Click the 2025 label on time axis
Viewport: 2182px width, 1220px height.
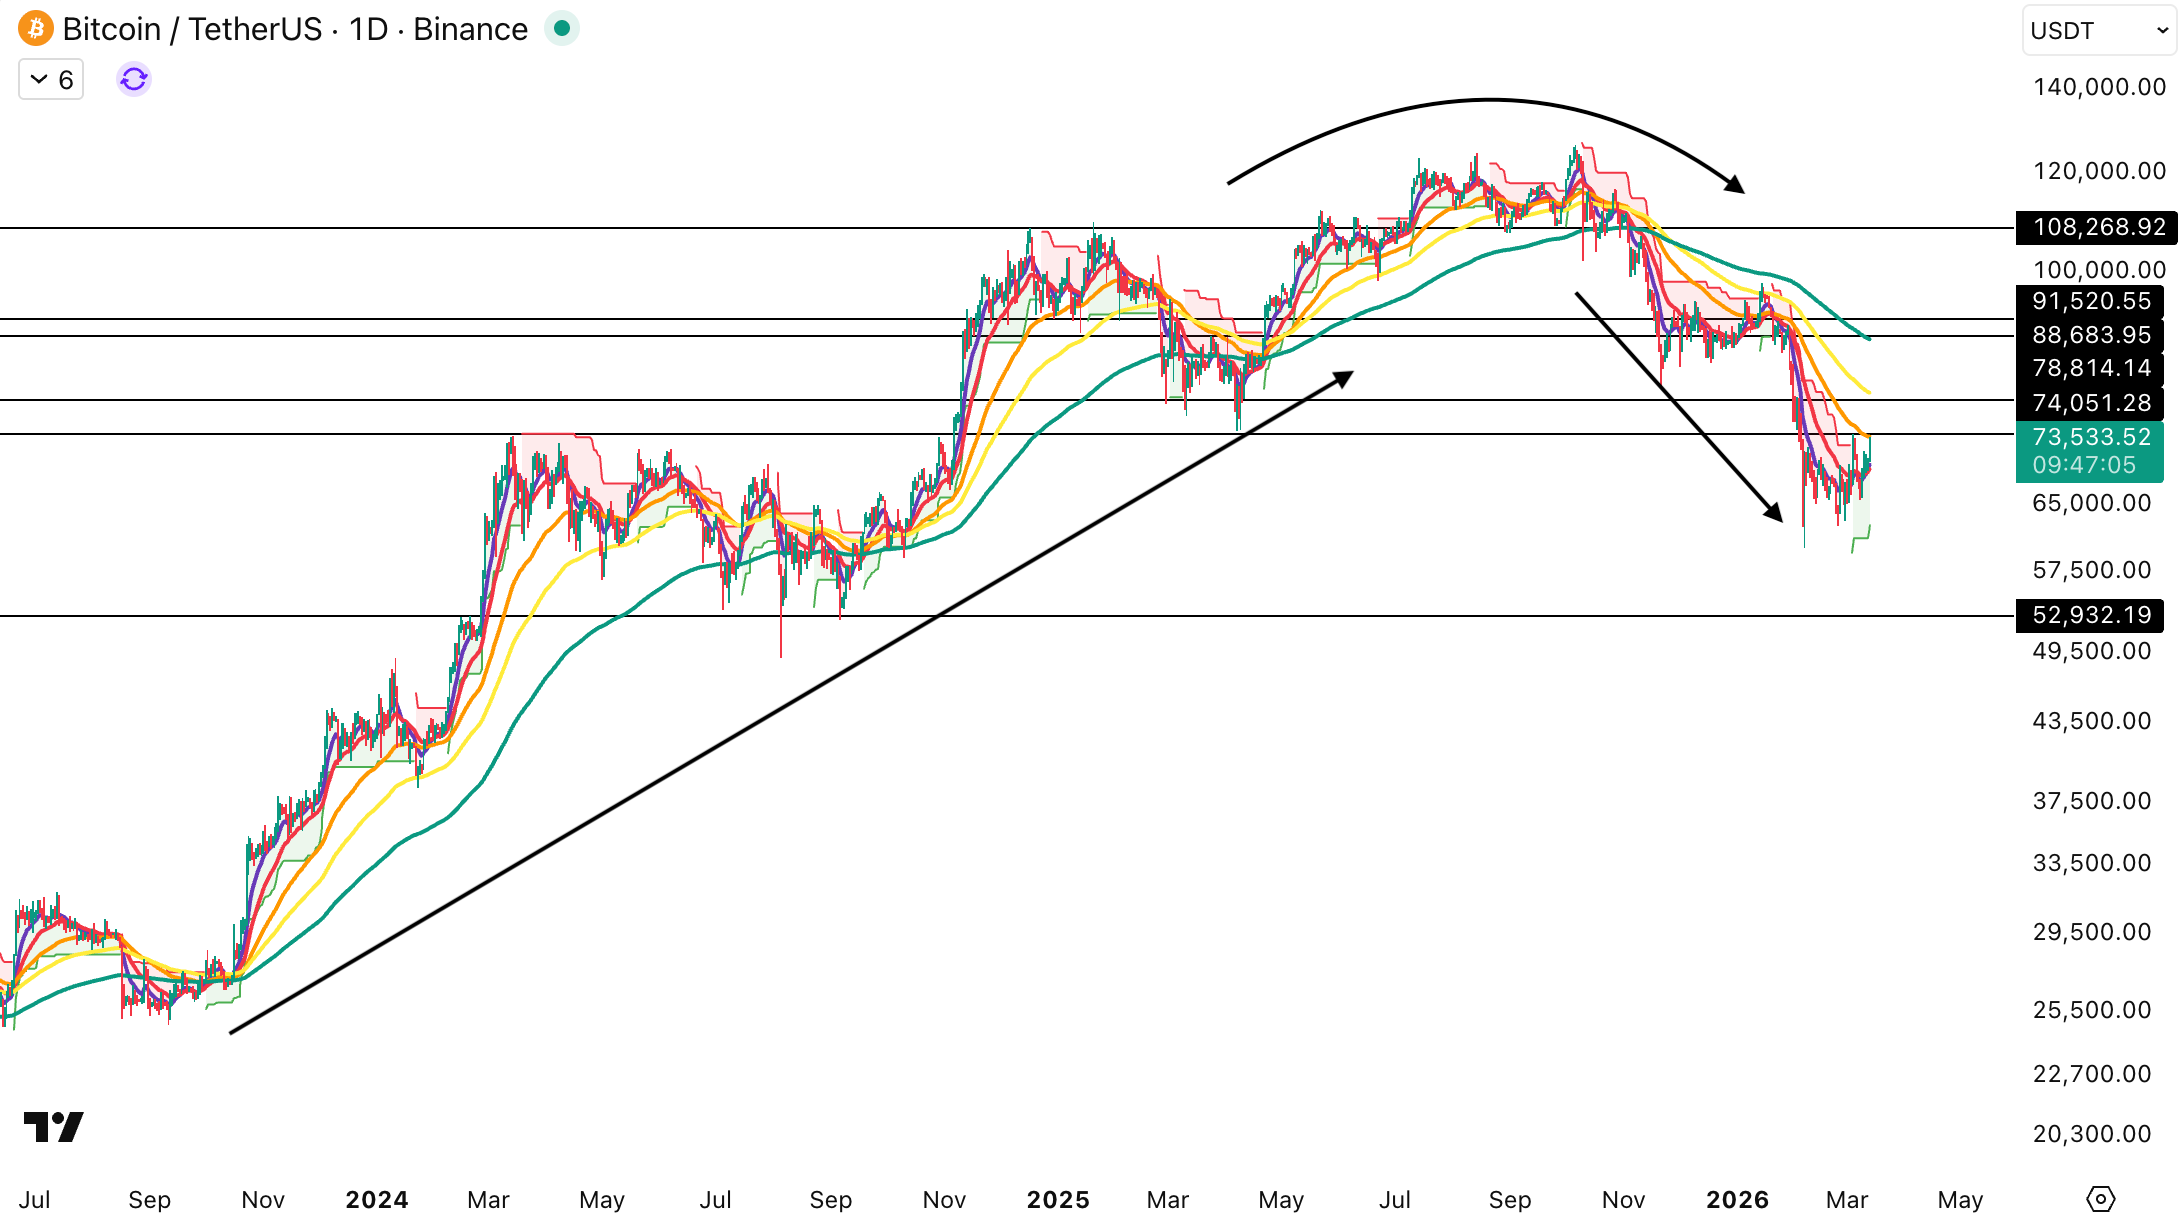pyautogui.click(x=1058, y=1199)
